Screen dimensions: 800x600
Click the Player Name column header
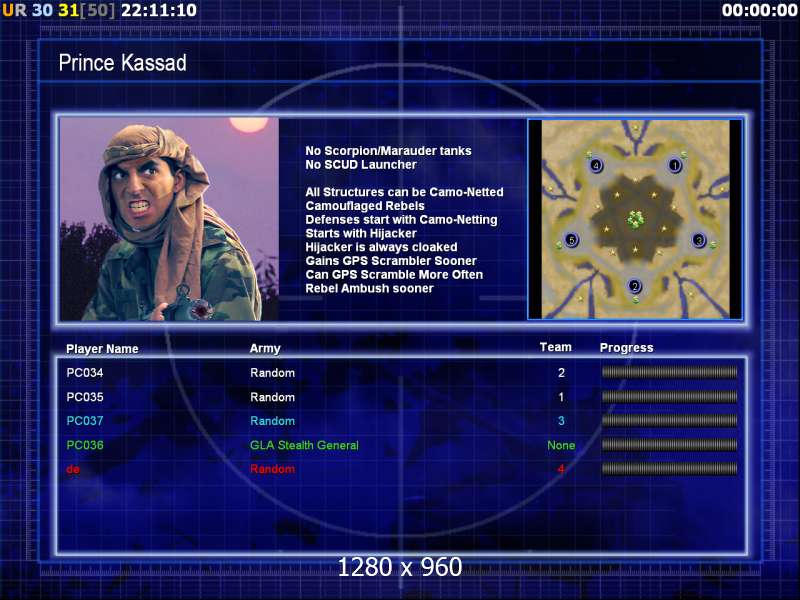pos(102,349)
